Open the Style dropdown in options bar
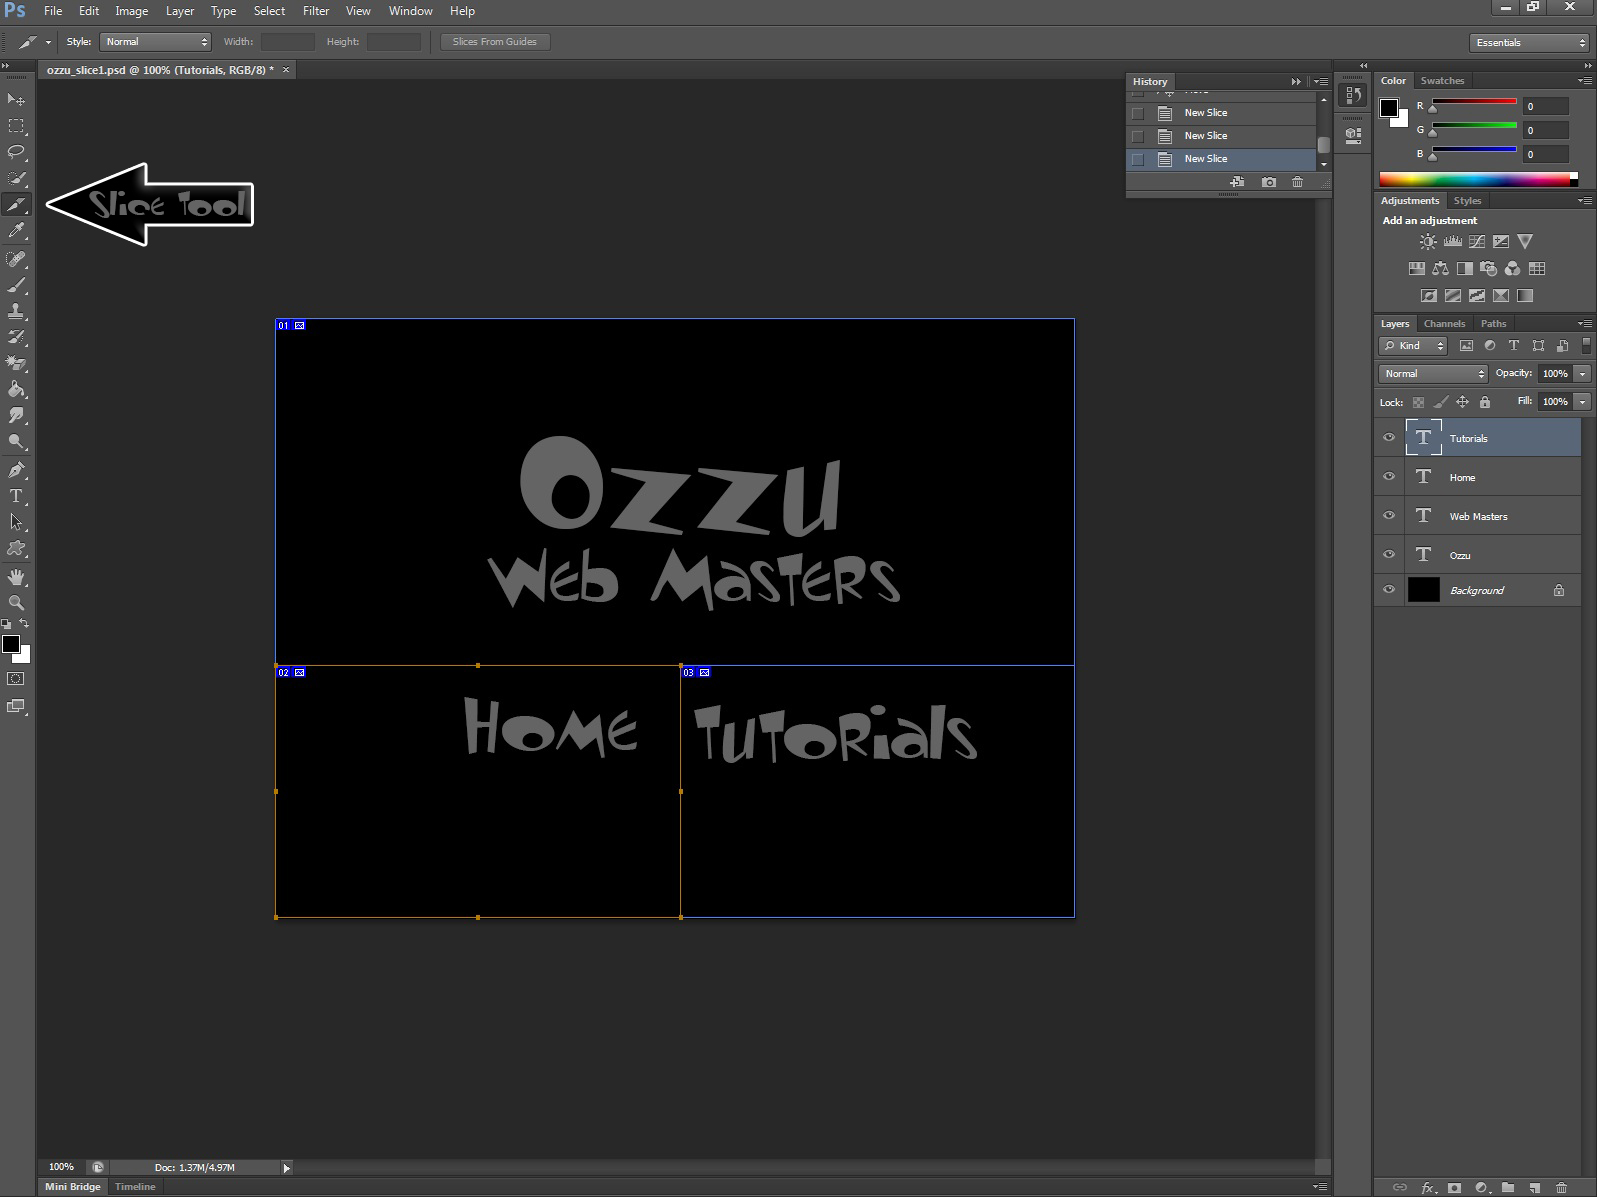The width and height of the screenshot is (1597, 1197). coord(156,42)
